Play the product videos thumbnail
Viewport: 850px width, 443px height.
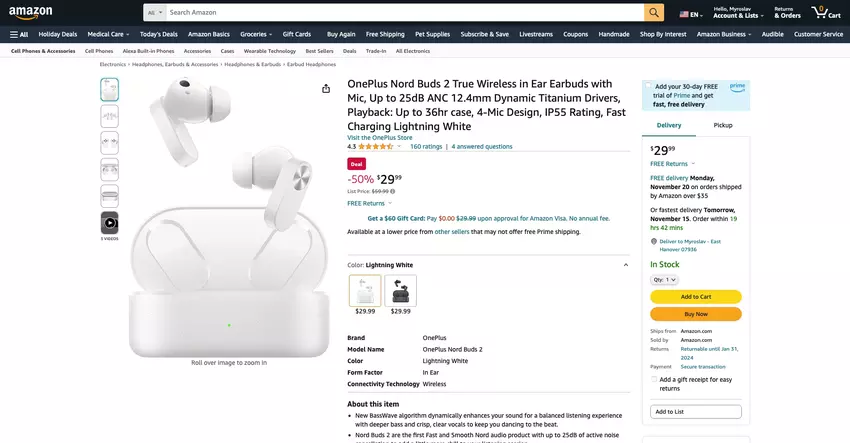[x=110, y=223]
